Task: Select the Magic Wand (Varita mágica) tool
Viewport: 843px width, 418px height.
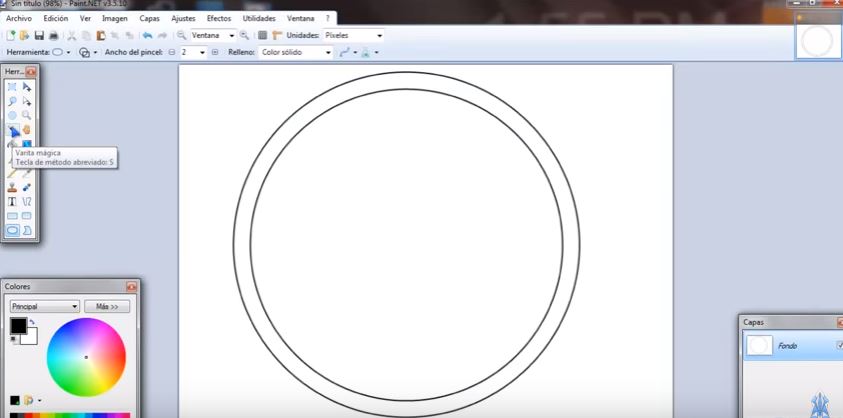Action: click(x=12, y=130)
